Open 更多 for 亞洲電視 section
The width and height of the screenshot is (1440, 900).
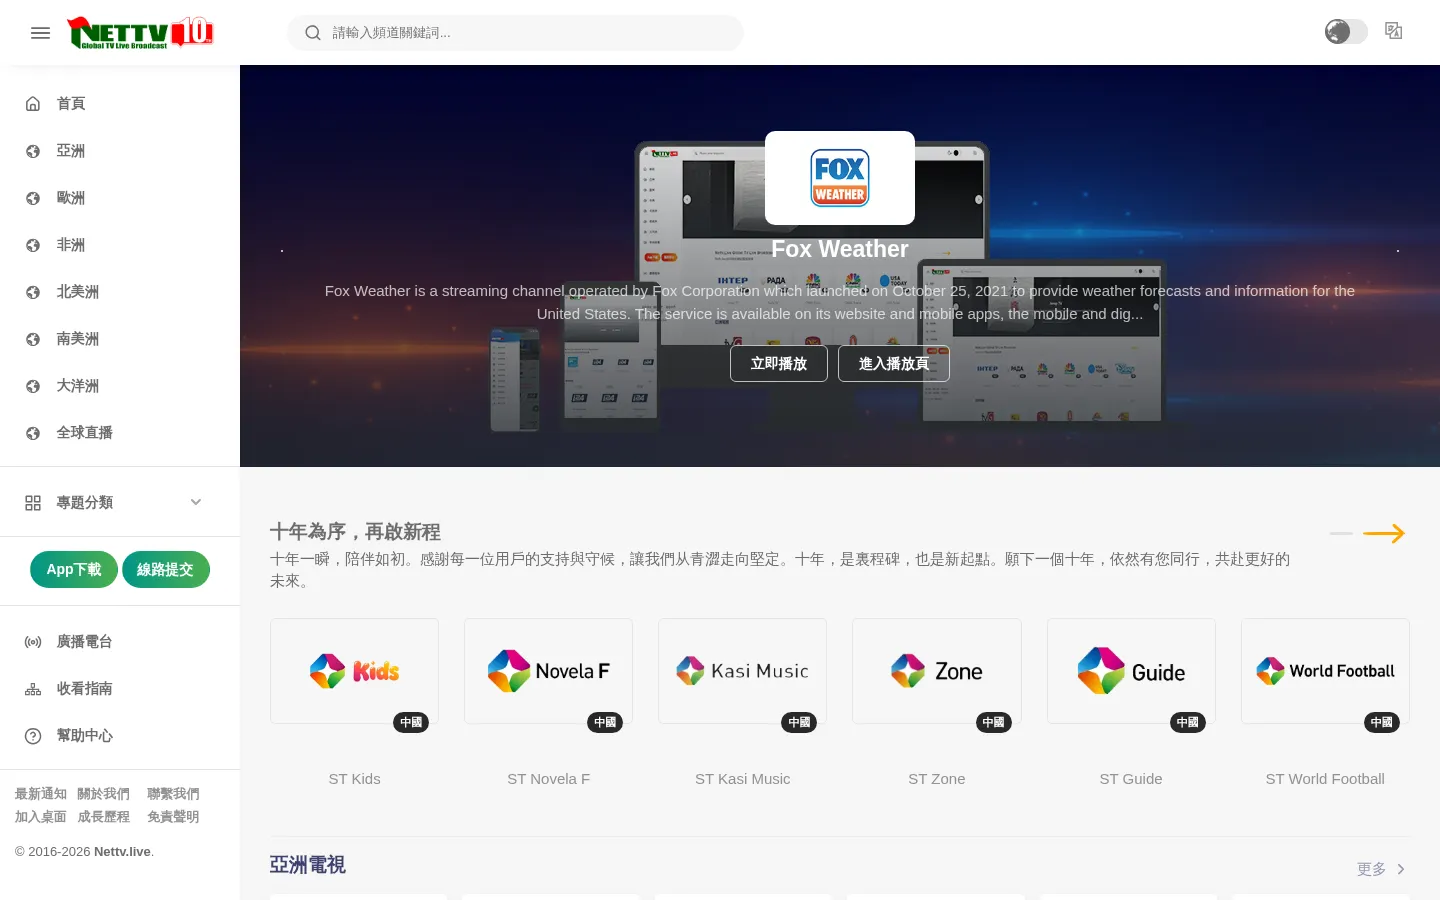[x=1381, y=869]
